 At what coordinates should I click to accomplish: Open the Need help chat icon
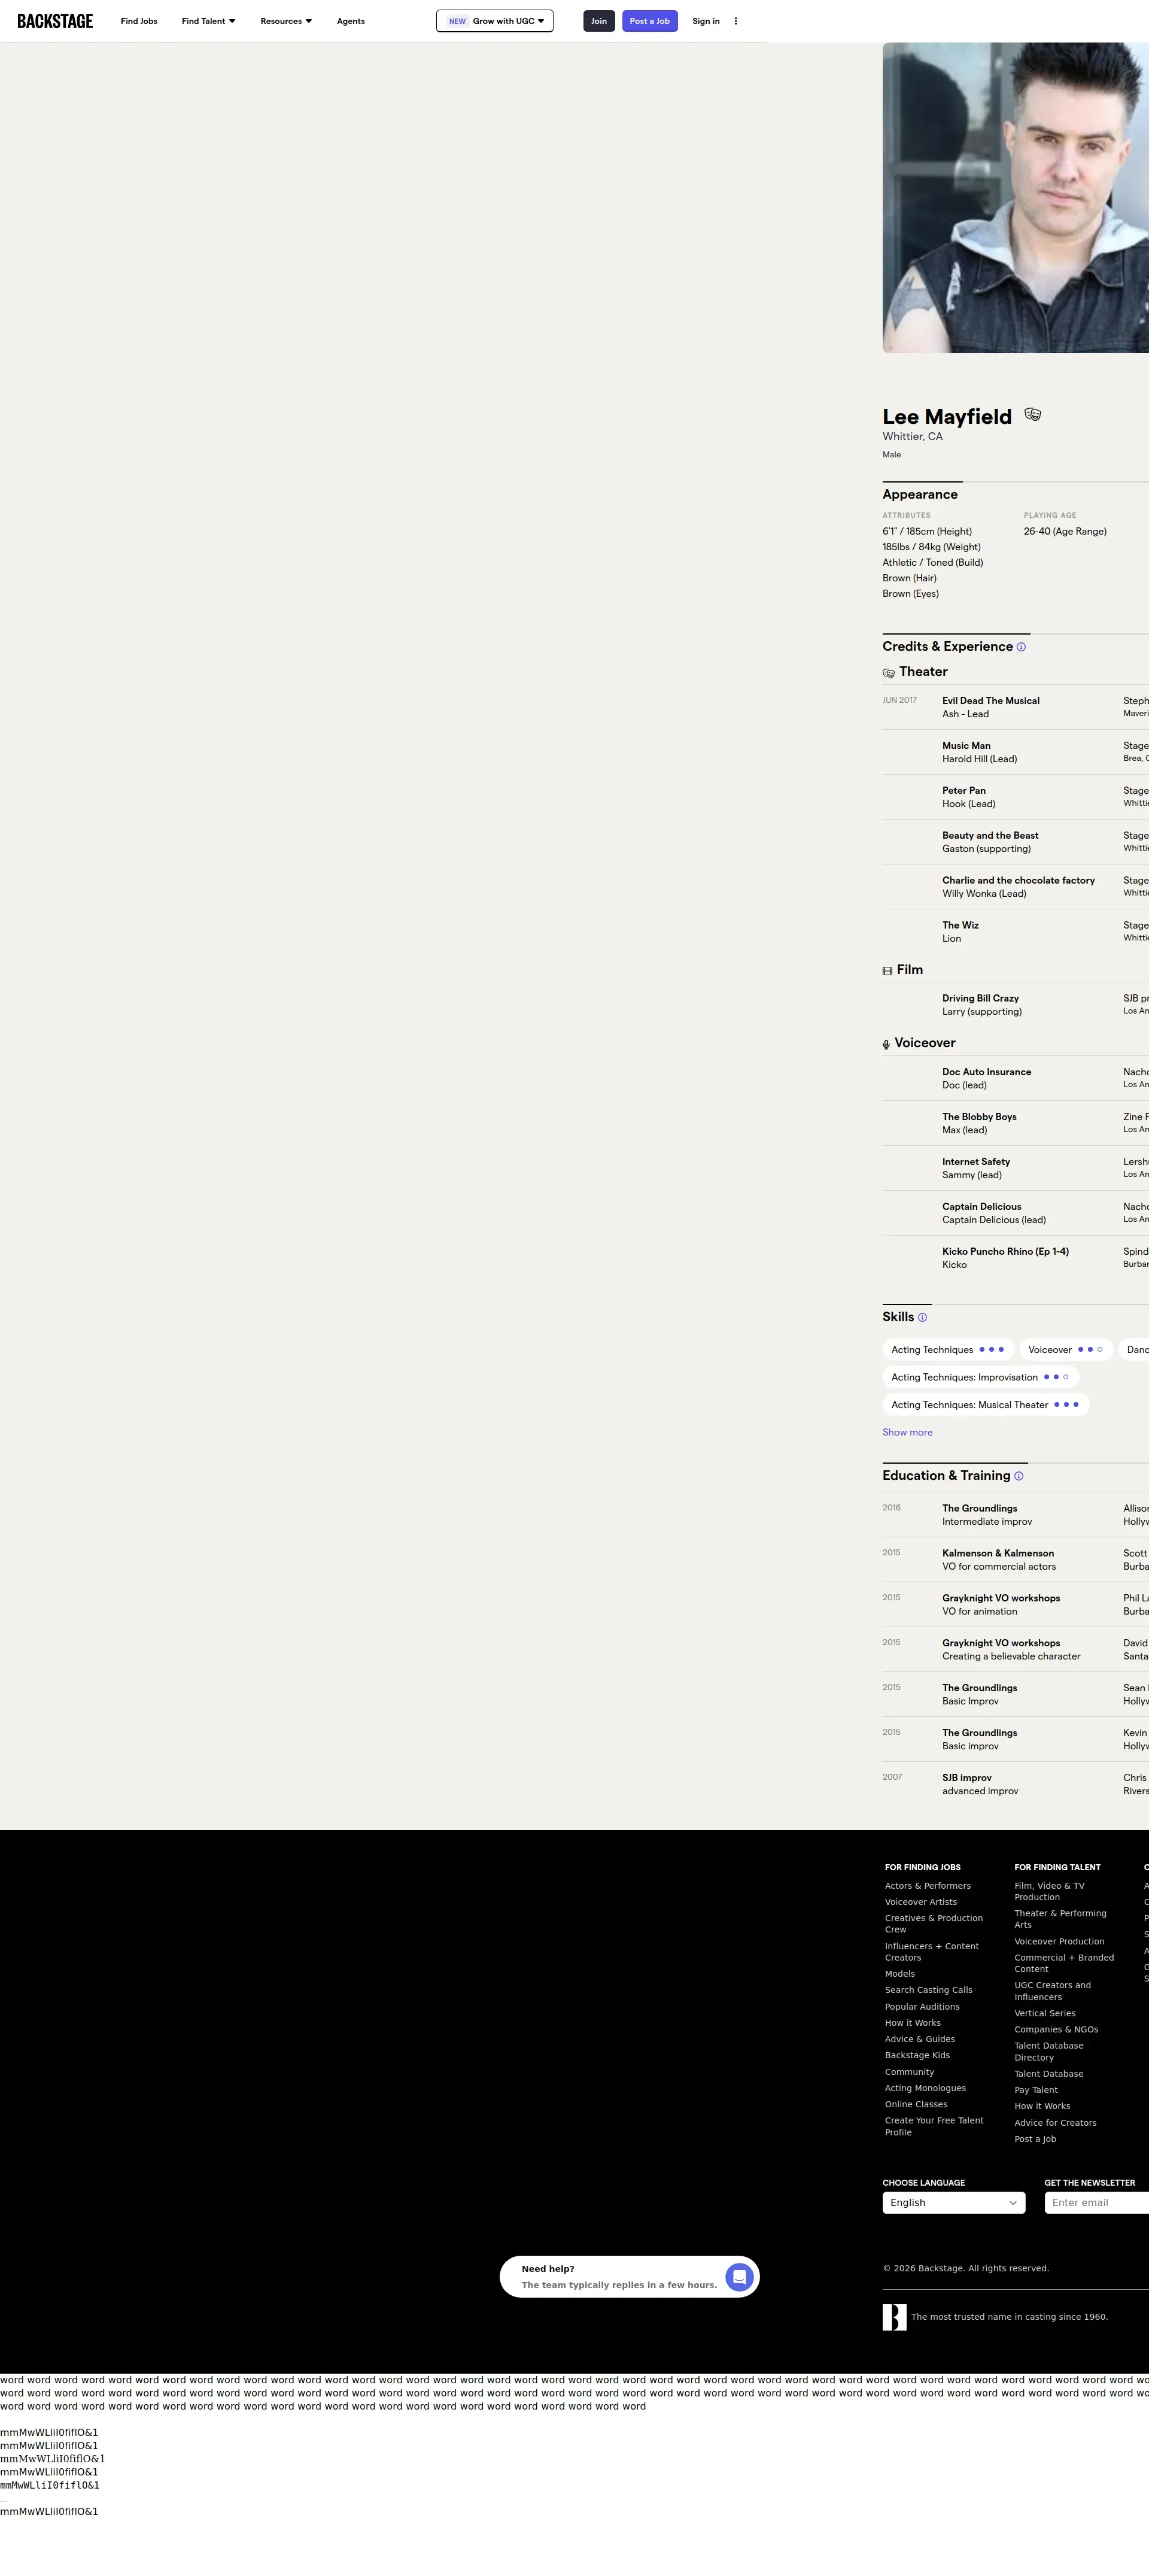point(739,2277)
